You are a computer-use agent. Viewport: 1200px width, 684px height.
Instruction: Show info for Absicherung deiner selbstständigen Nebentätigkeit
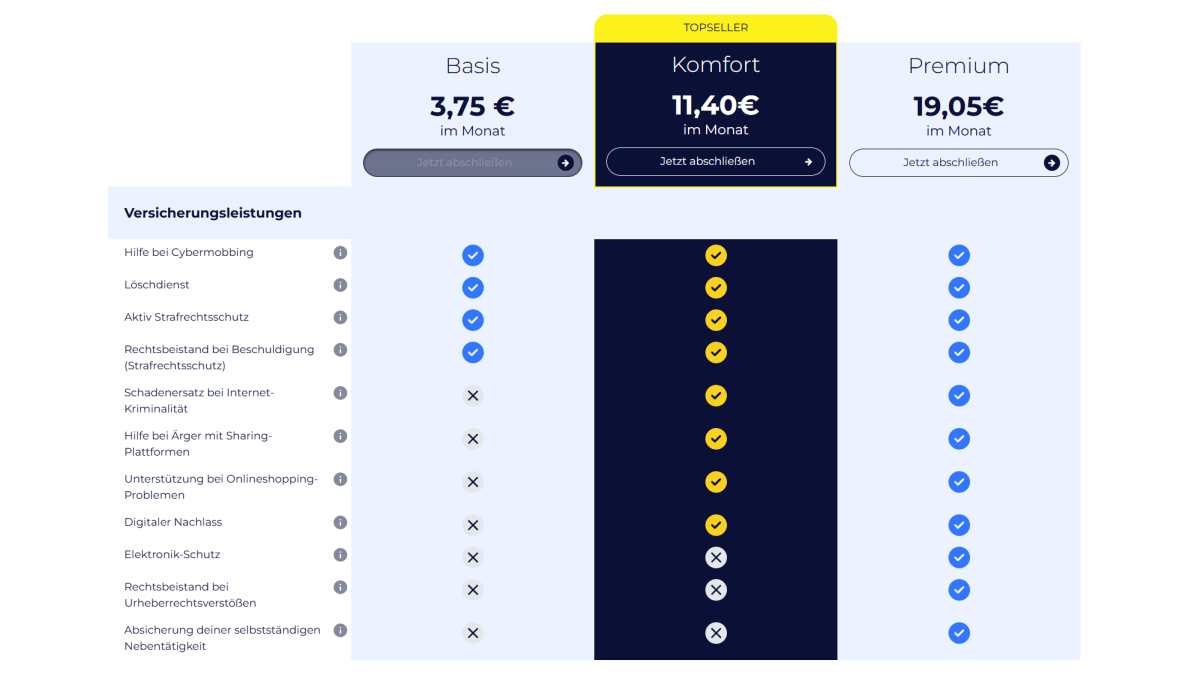coord(340,630)
